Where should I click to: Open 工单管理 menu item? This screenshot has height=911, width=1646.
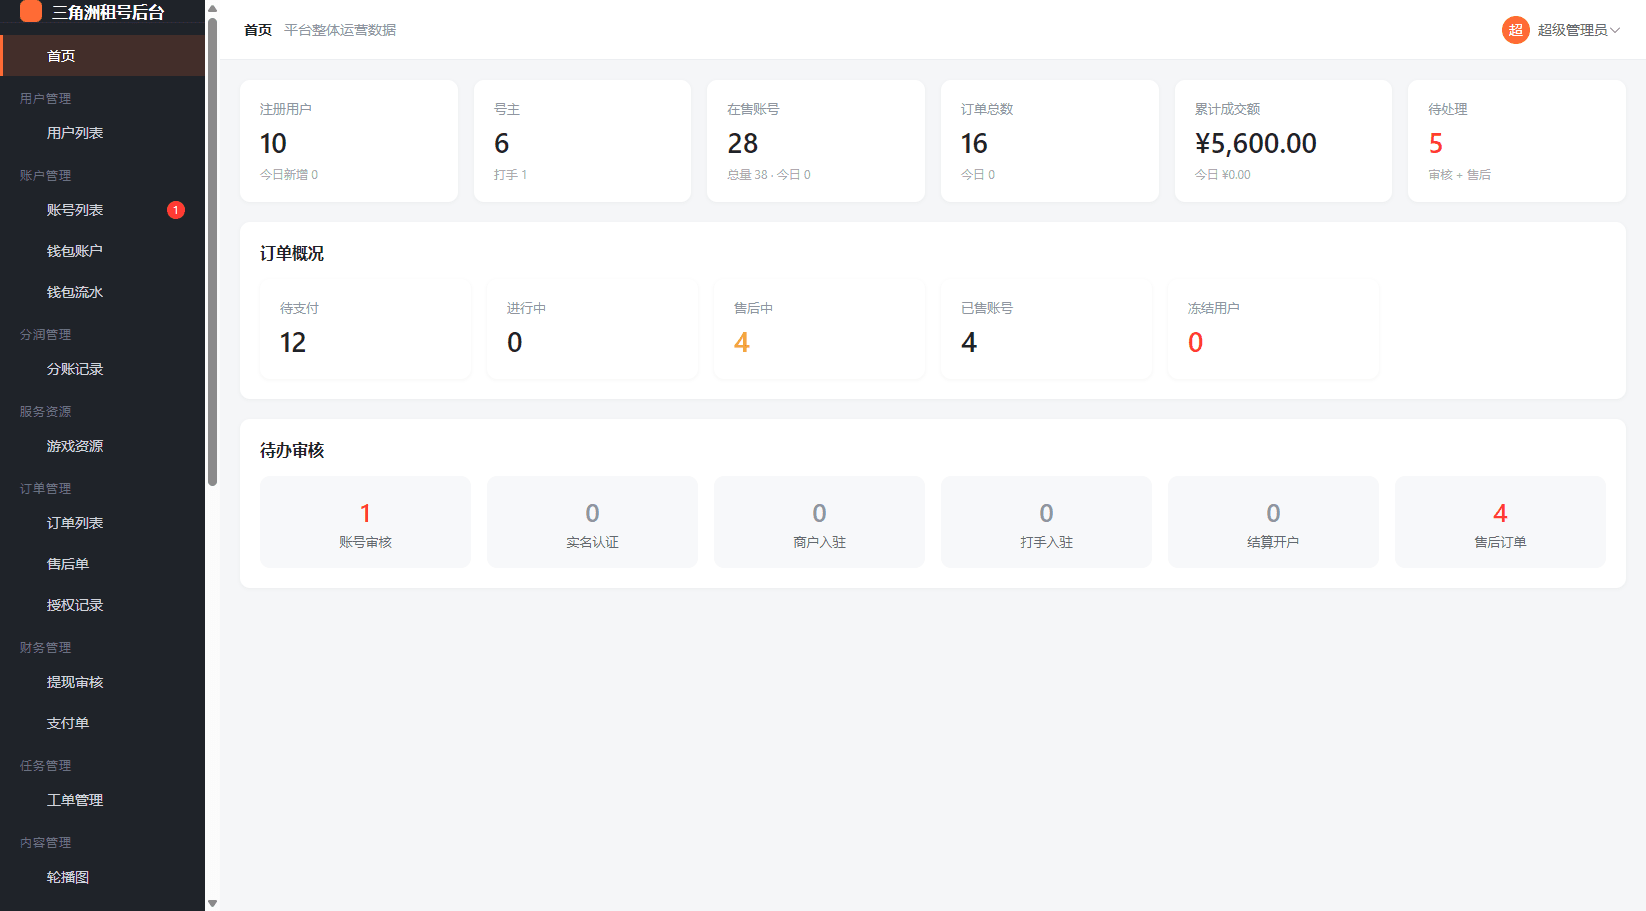coord(103,800)
